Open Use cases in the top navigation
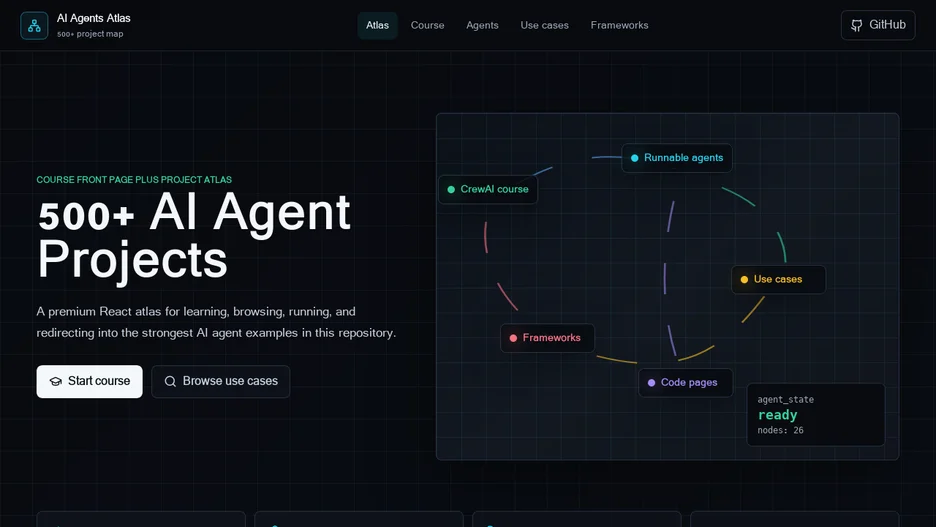 (544, 26)
